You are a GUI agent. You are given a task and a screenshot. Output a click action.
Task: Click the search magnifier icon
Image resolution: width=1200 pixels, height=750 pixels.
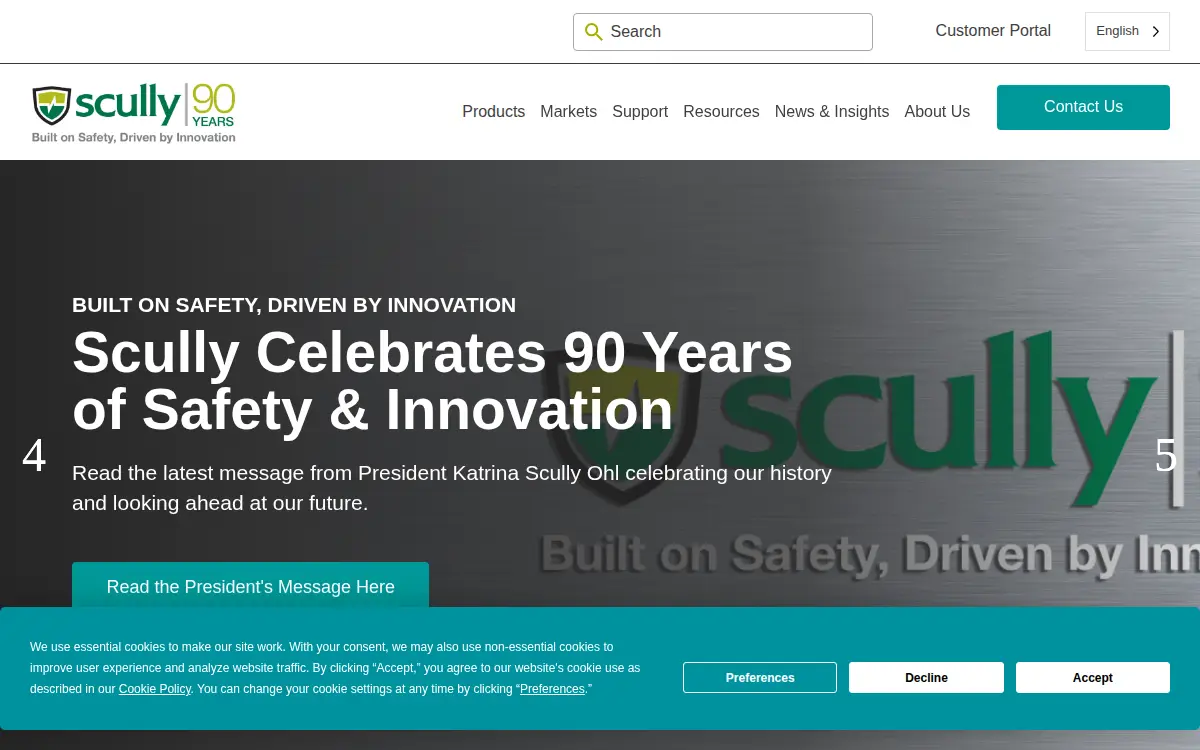click(x=594, y=32)
